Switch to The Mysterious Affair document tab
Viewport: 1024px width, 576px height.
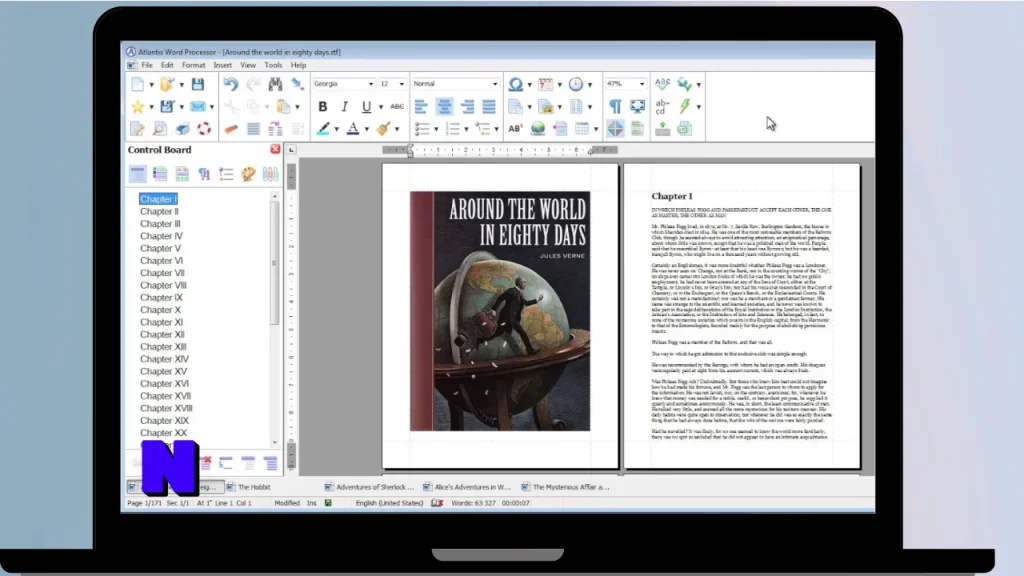566,487
